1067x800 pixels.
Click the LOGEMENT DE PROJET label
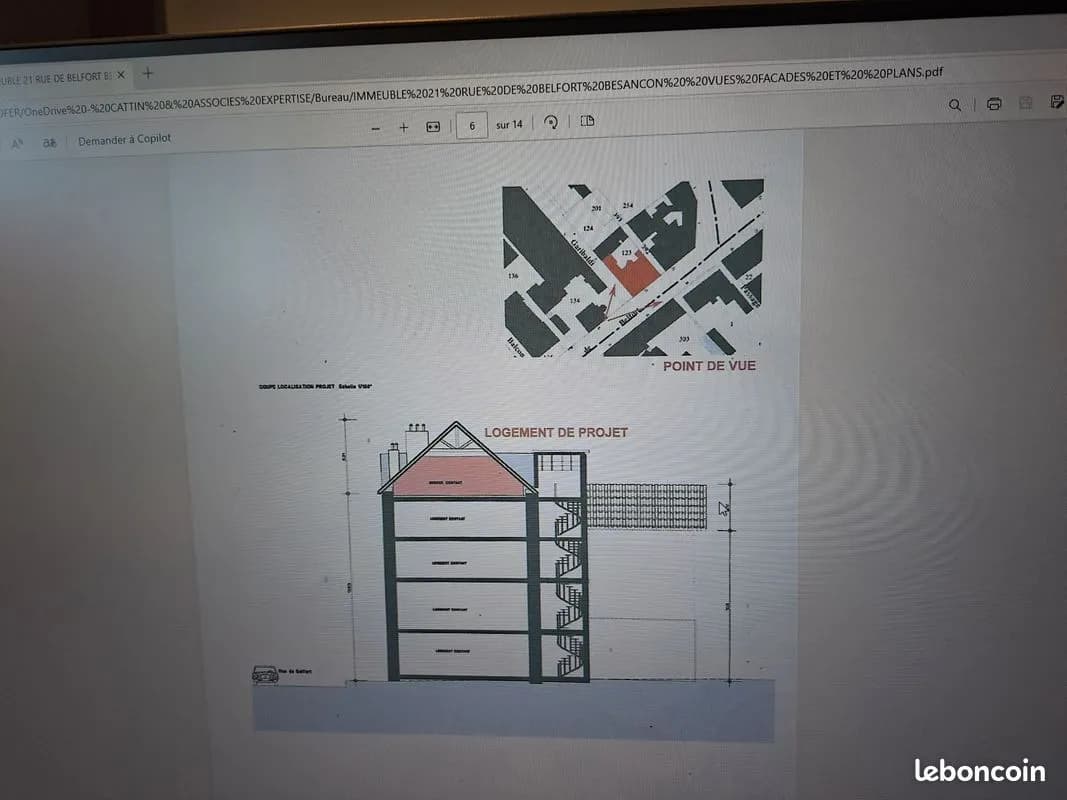(x=556, y=432)
